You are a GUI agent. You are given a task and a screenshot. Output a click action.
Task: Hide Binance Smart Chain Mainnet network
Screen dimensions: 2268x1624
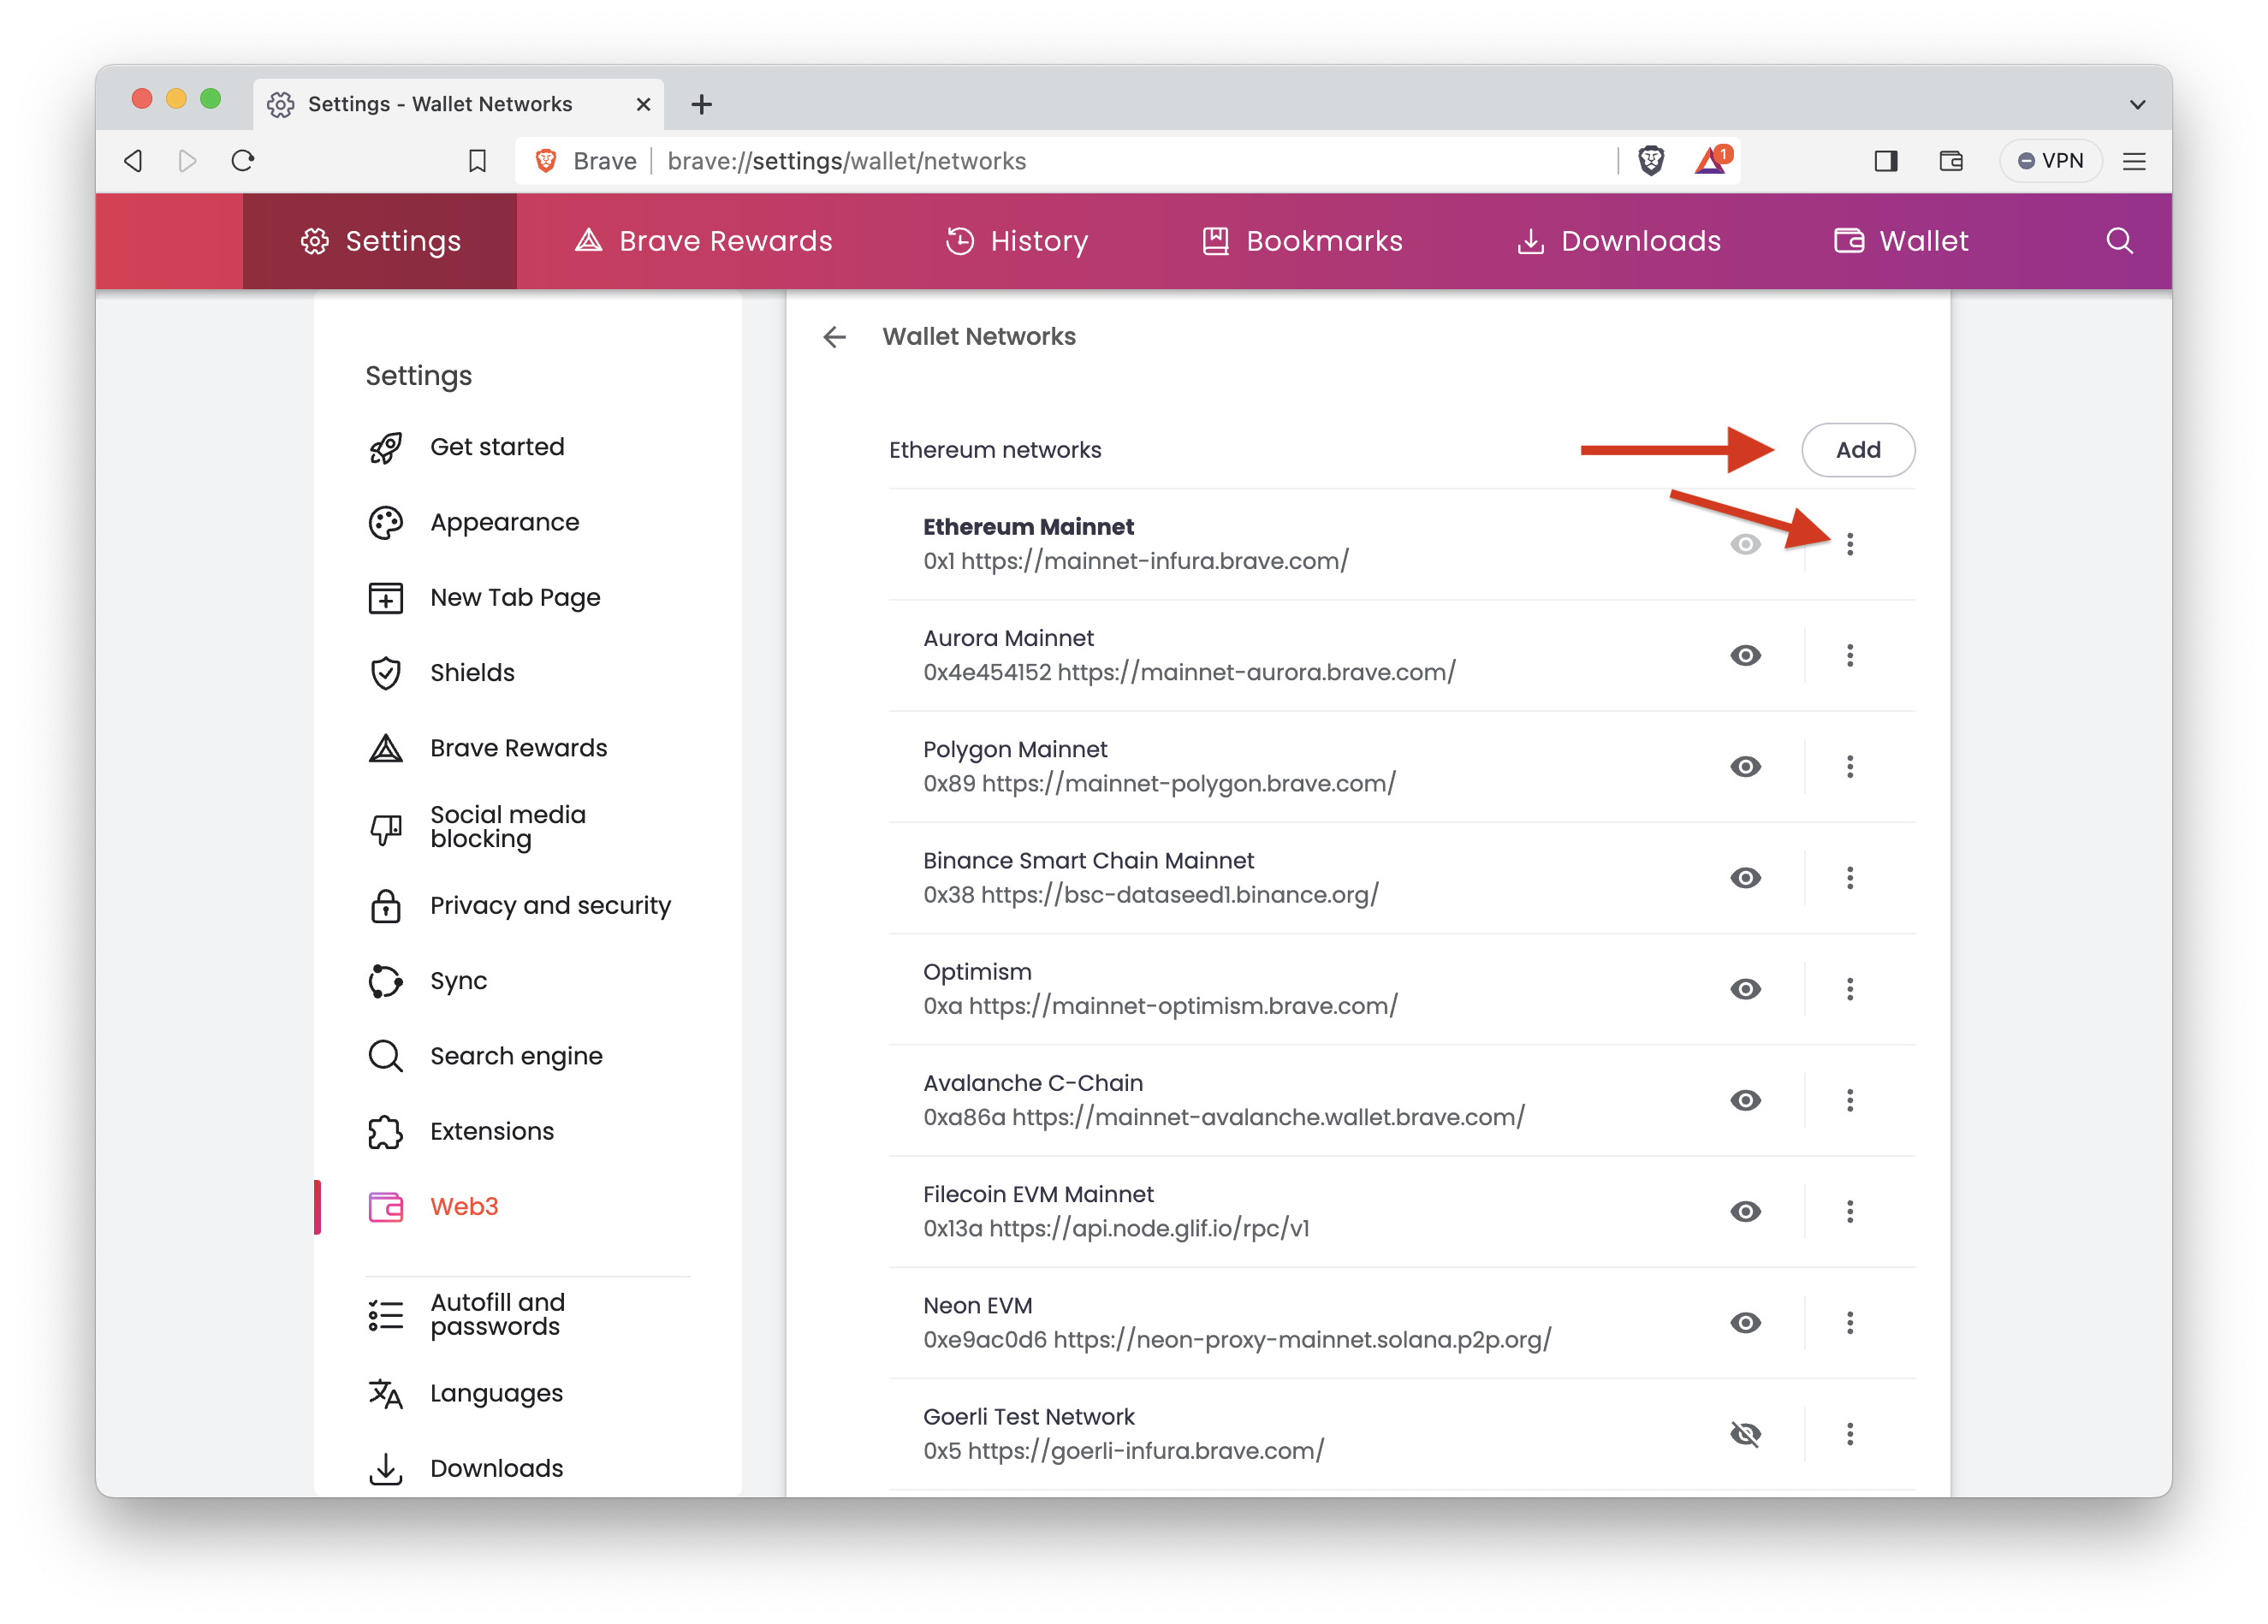[x=1745, y=878]
